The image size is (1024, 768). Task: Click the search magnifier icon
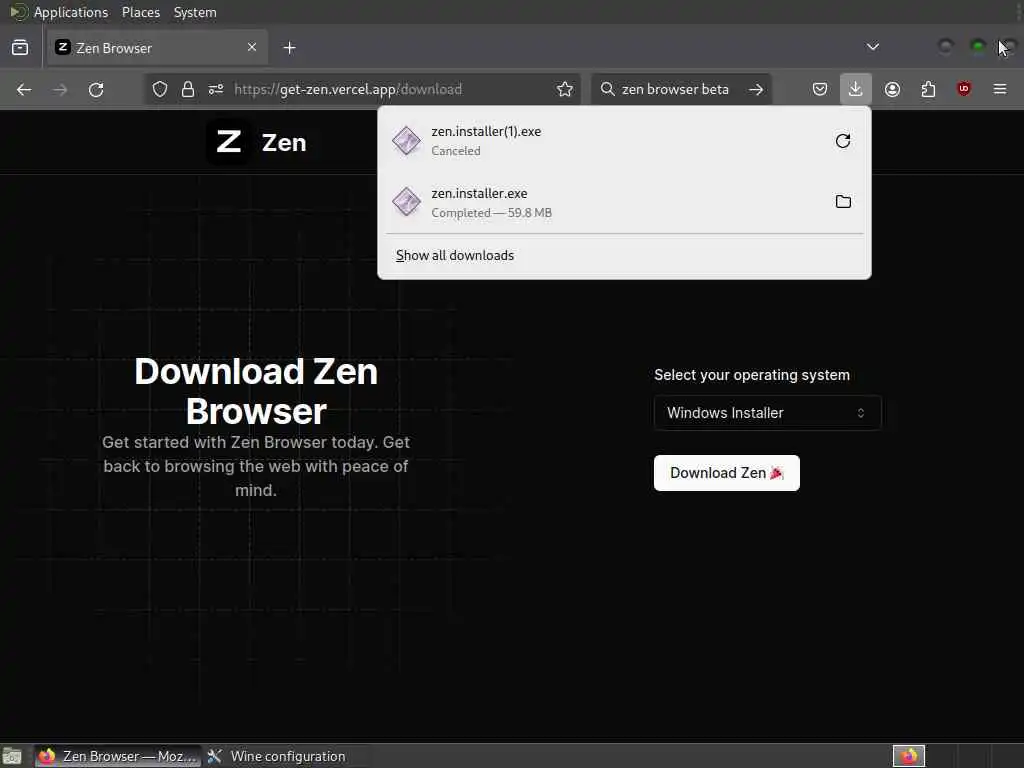[607, 89]
